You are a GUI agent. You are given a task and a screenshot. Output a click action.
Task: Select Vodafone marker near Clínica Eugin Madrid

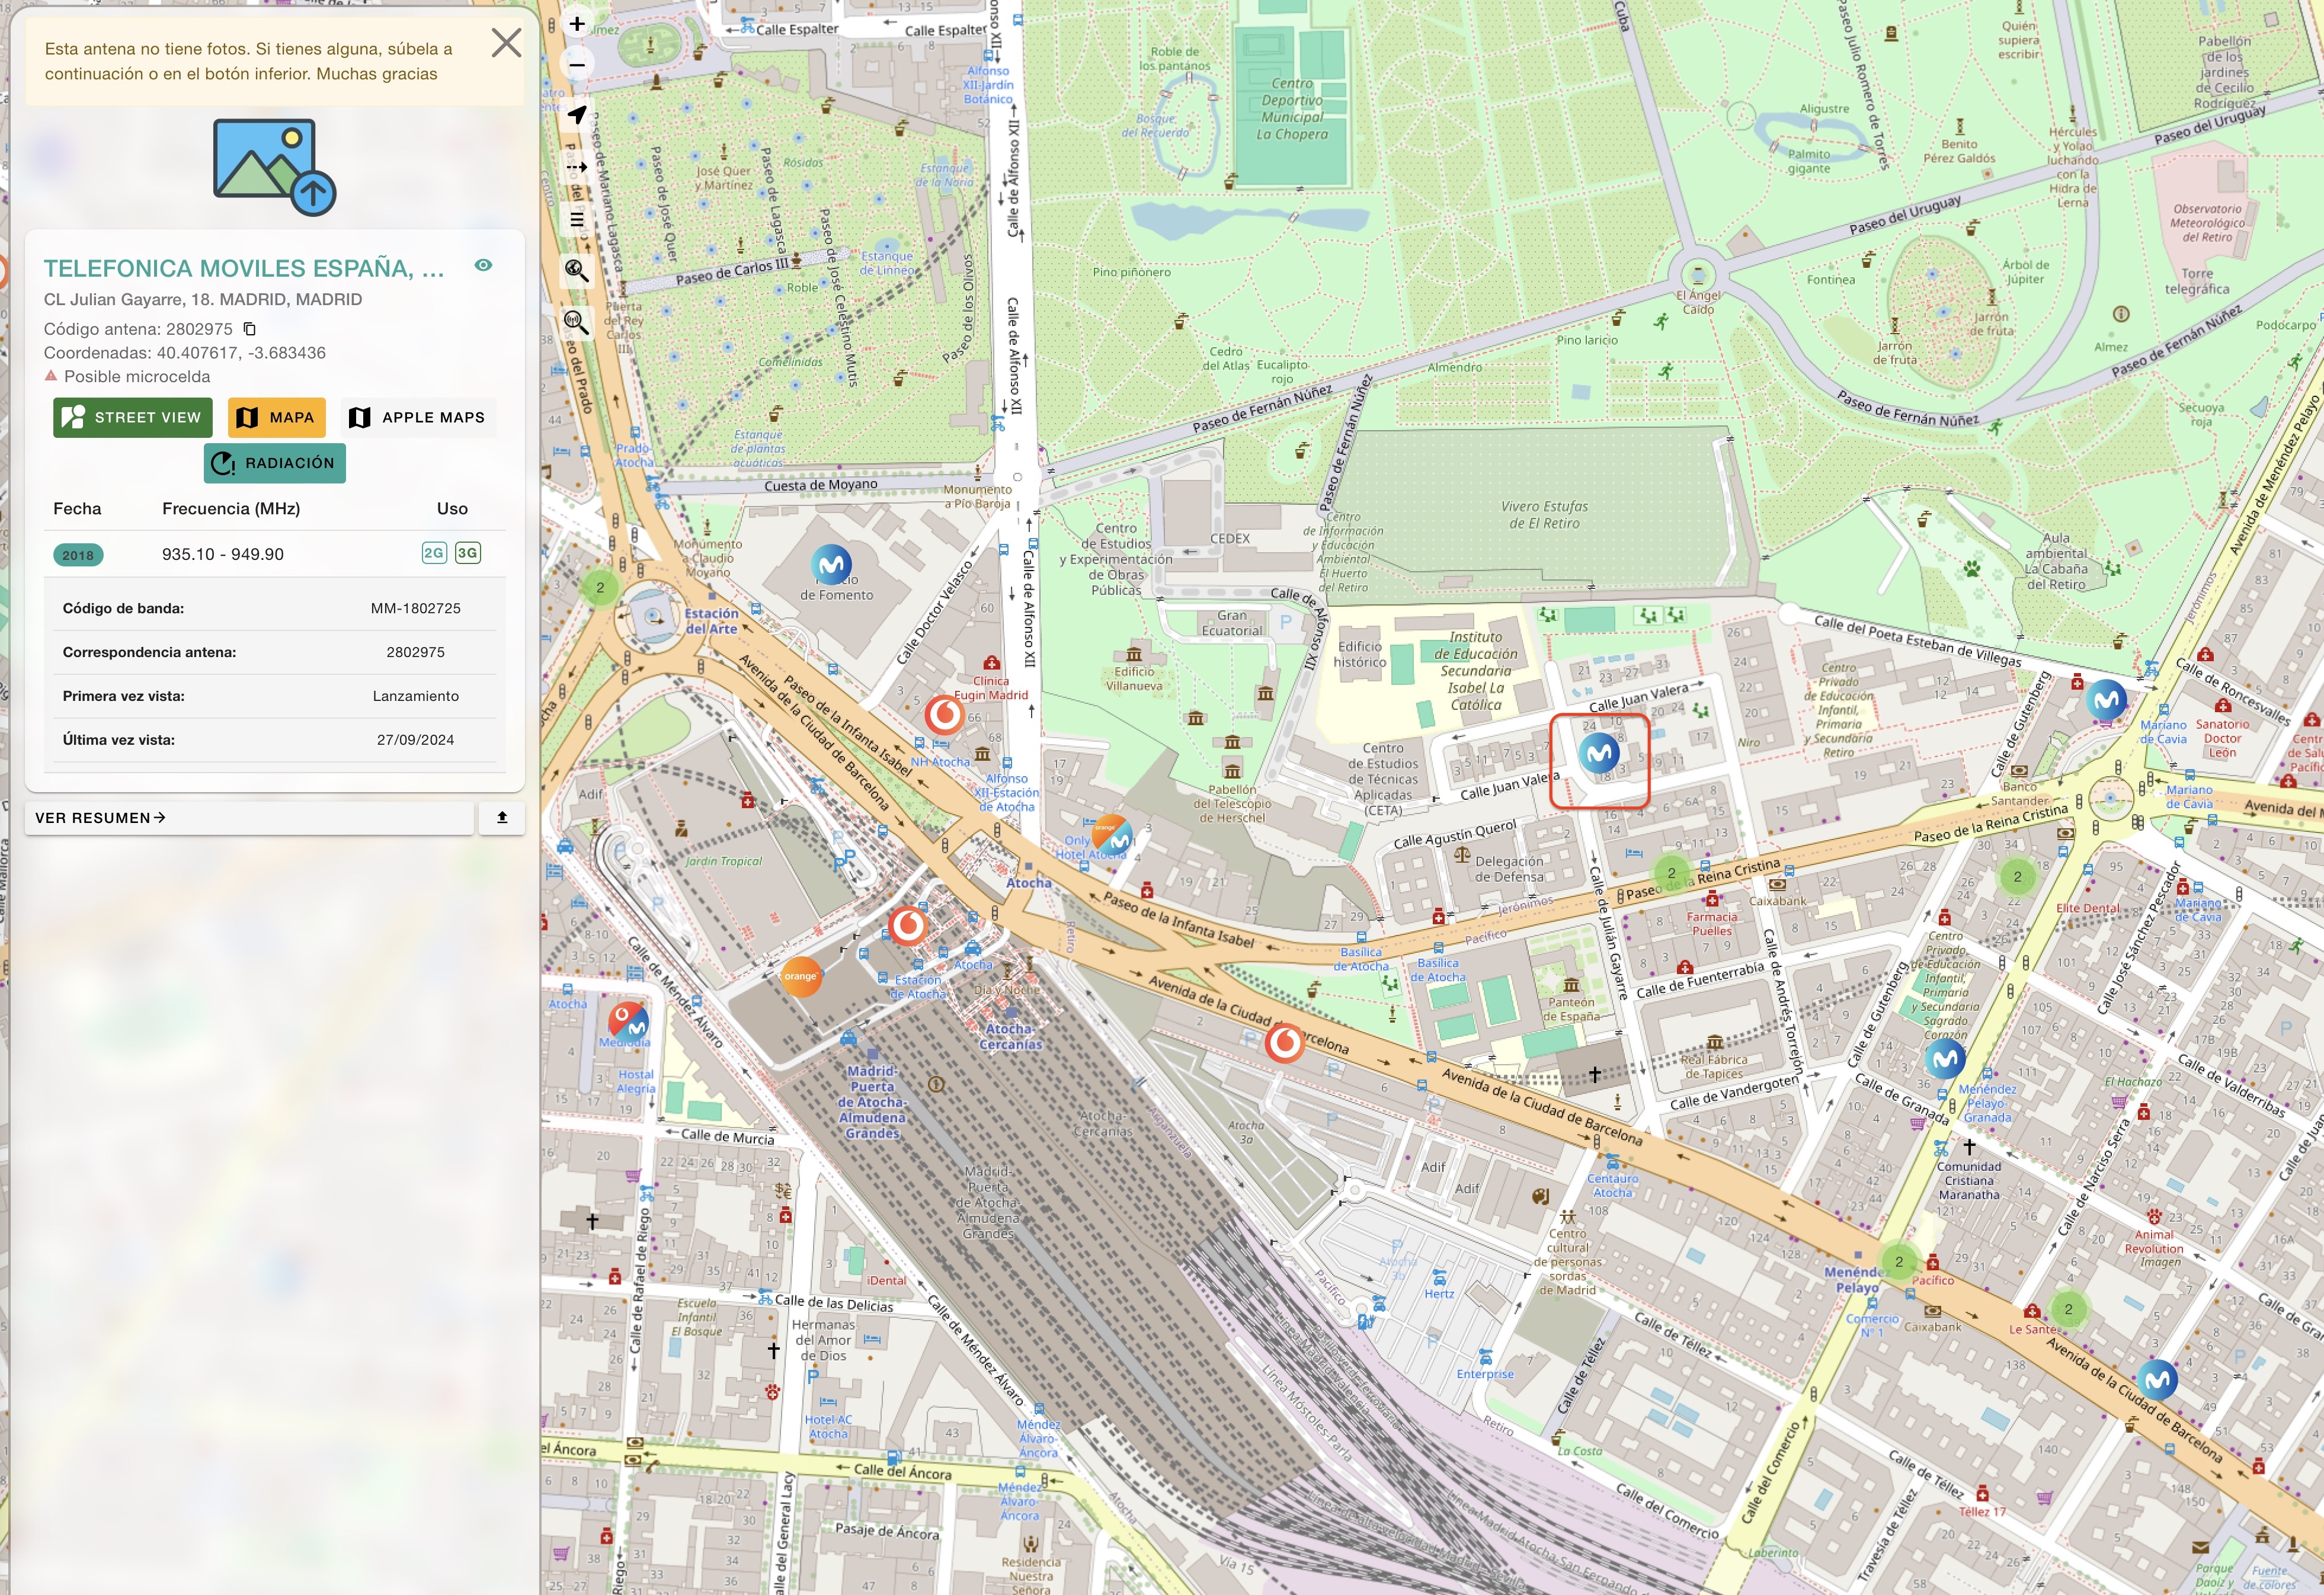click(x=944, y=714)
